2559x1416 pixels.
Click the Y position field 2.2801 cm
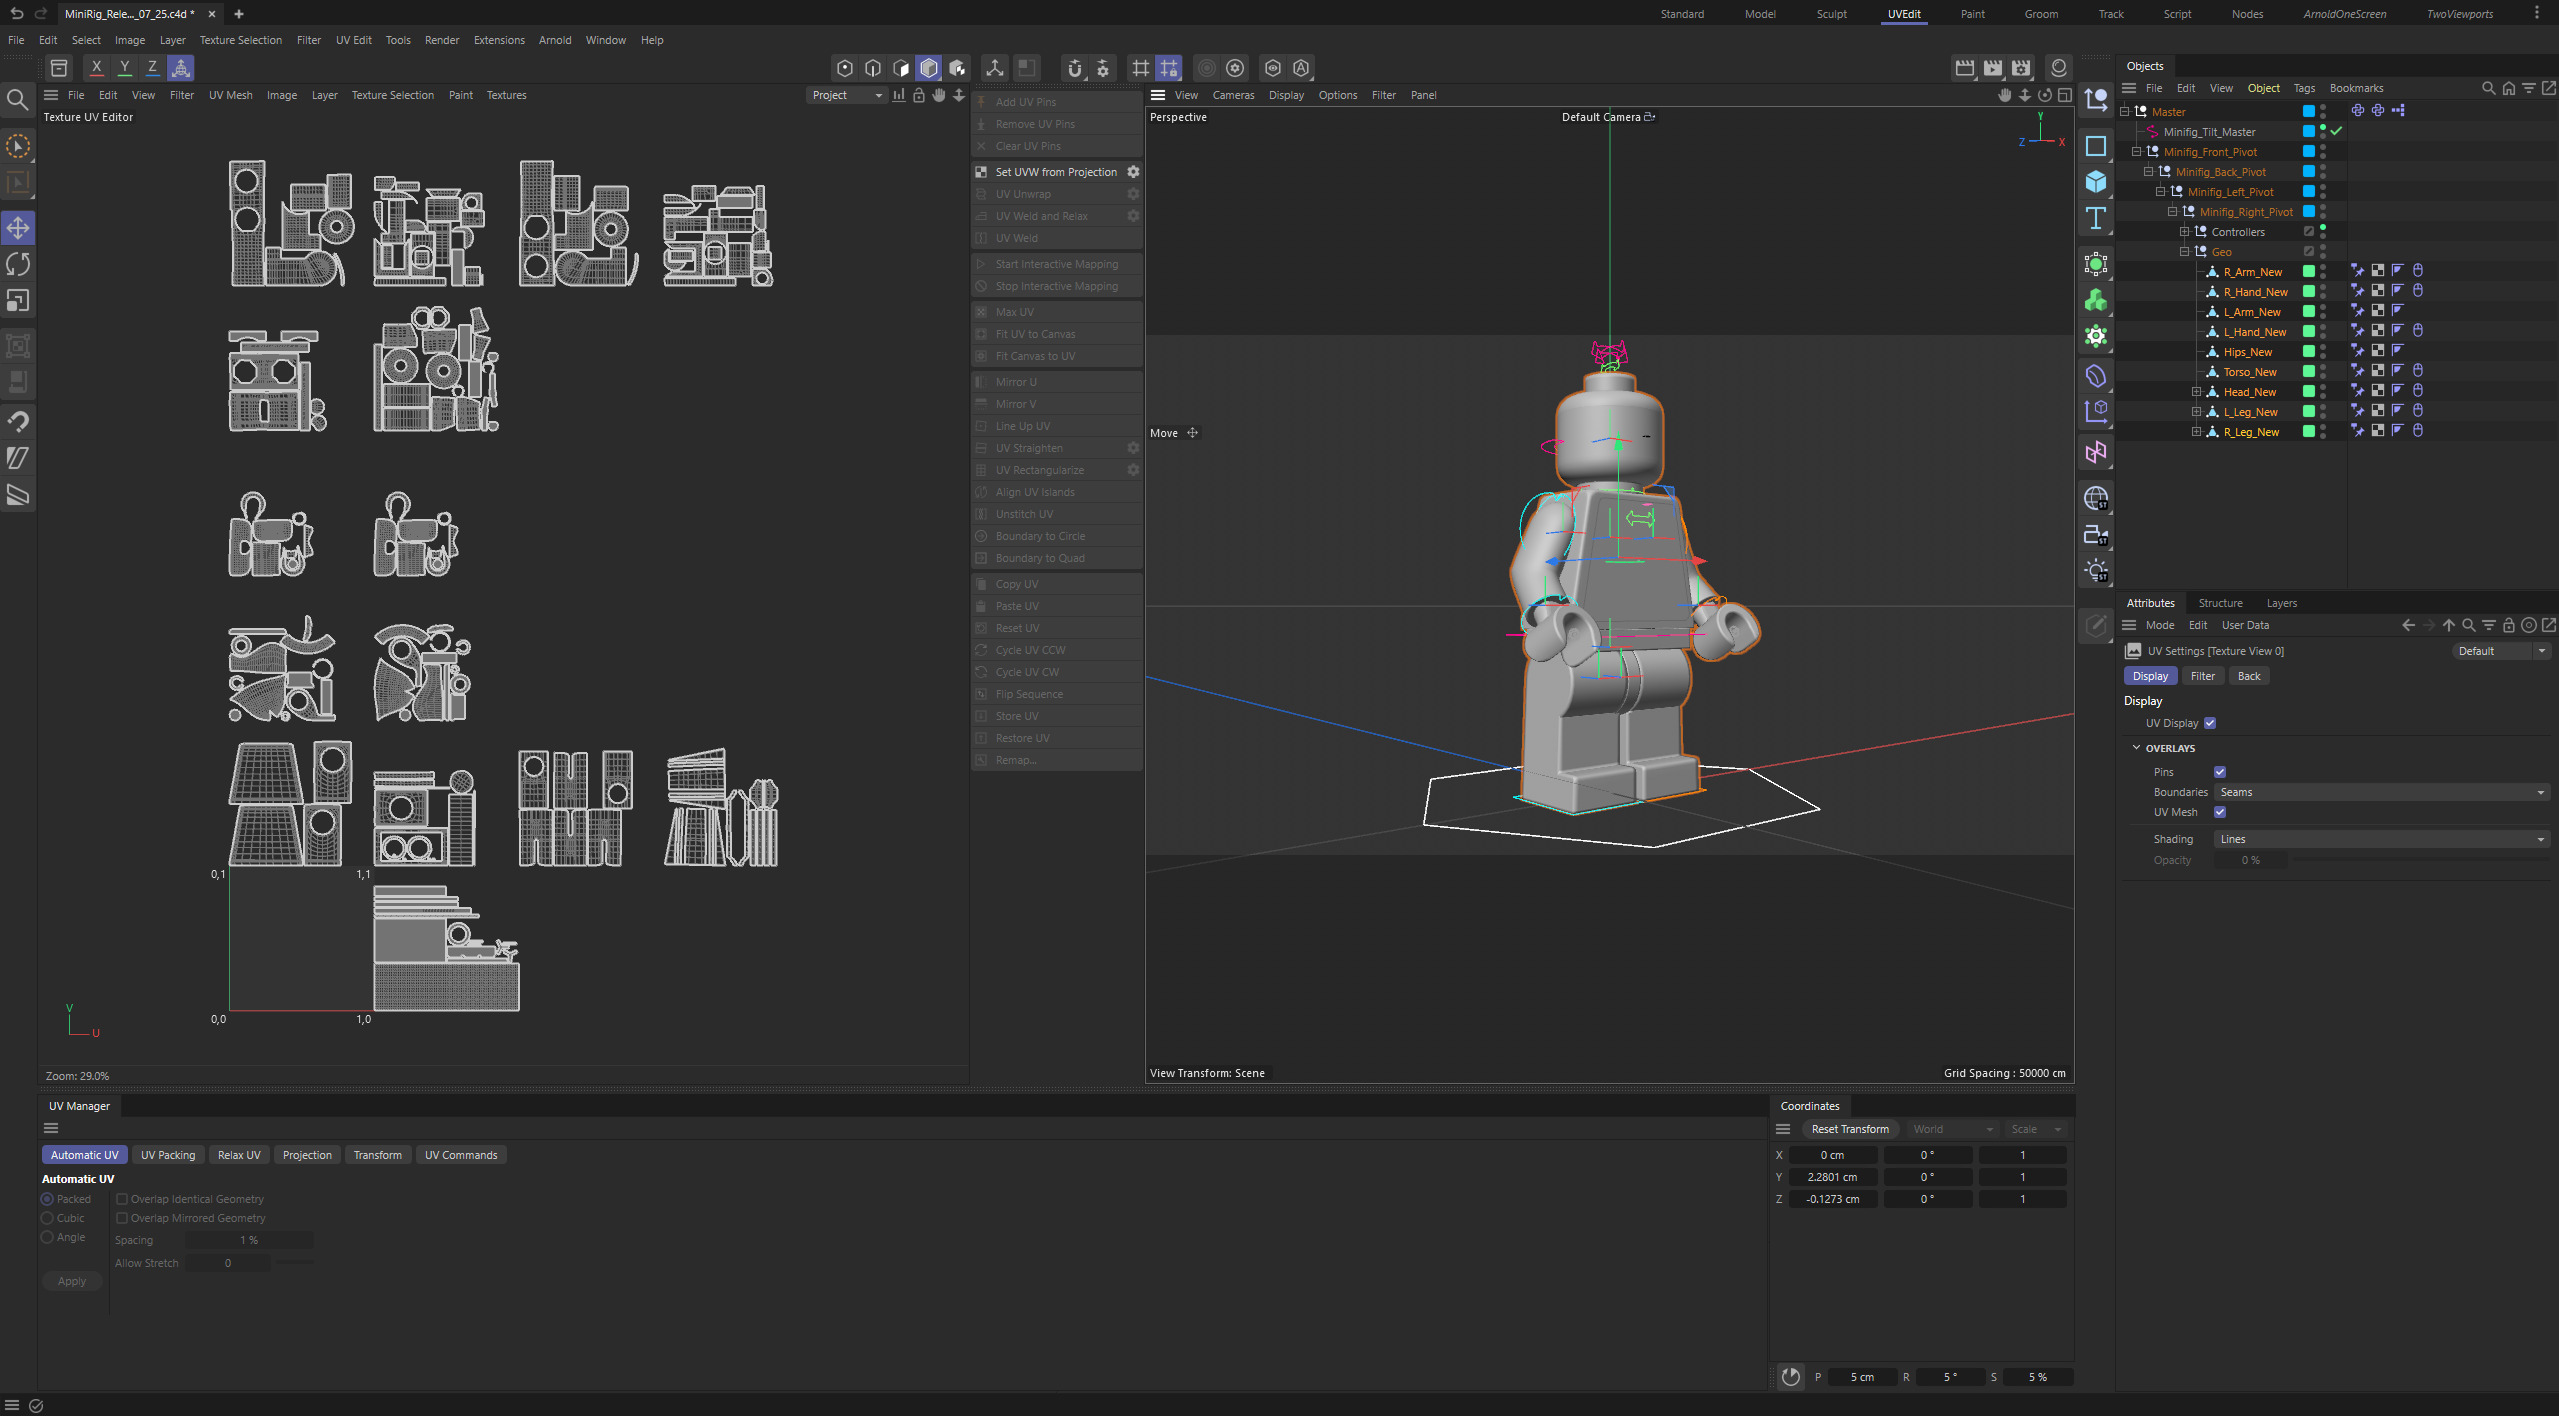pyautogui.click(x=1832, y=1177)
